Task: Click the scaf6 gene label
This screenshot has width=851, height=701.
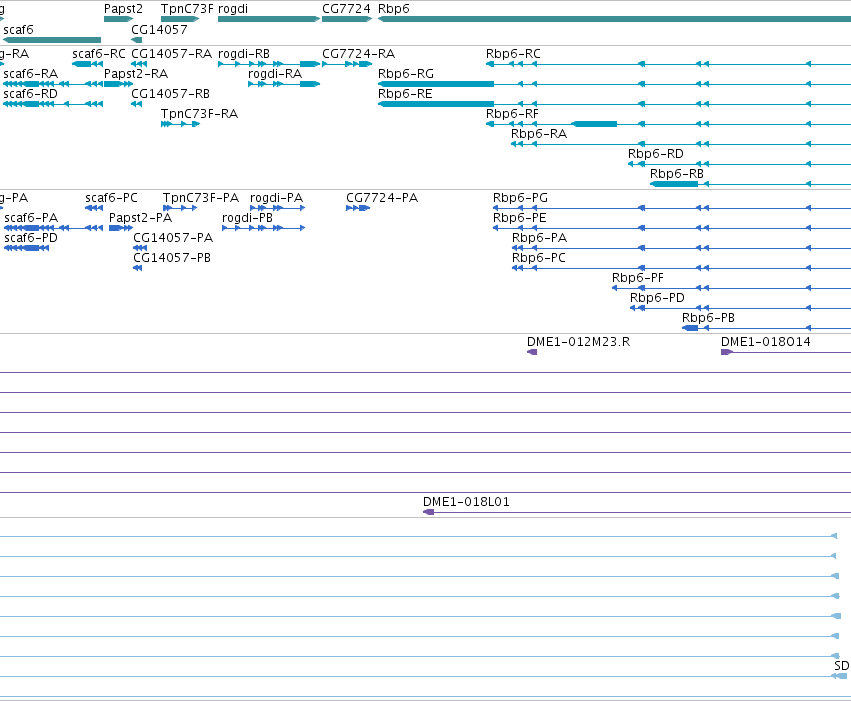Action: (x=18, y=29)
